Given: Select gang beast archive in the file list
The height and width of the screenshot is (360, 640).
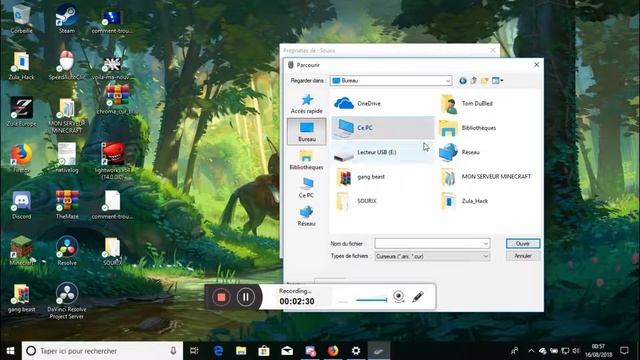Looking at the screenshot, I should (x=382, y=177).
